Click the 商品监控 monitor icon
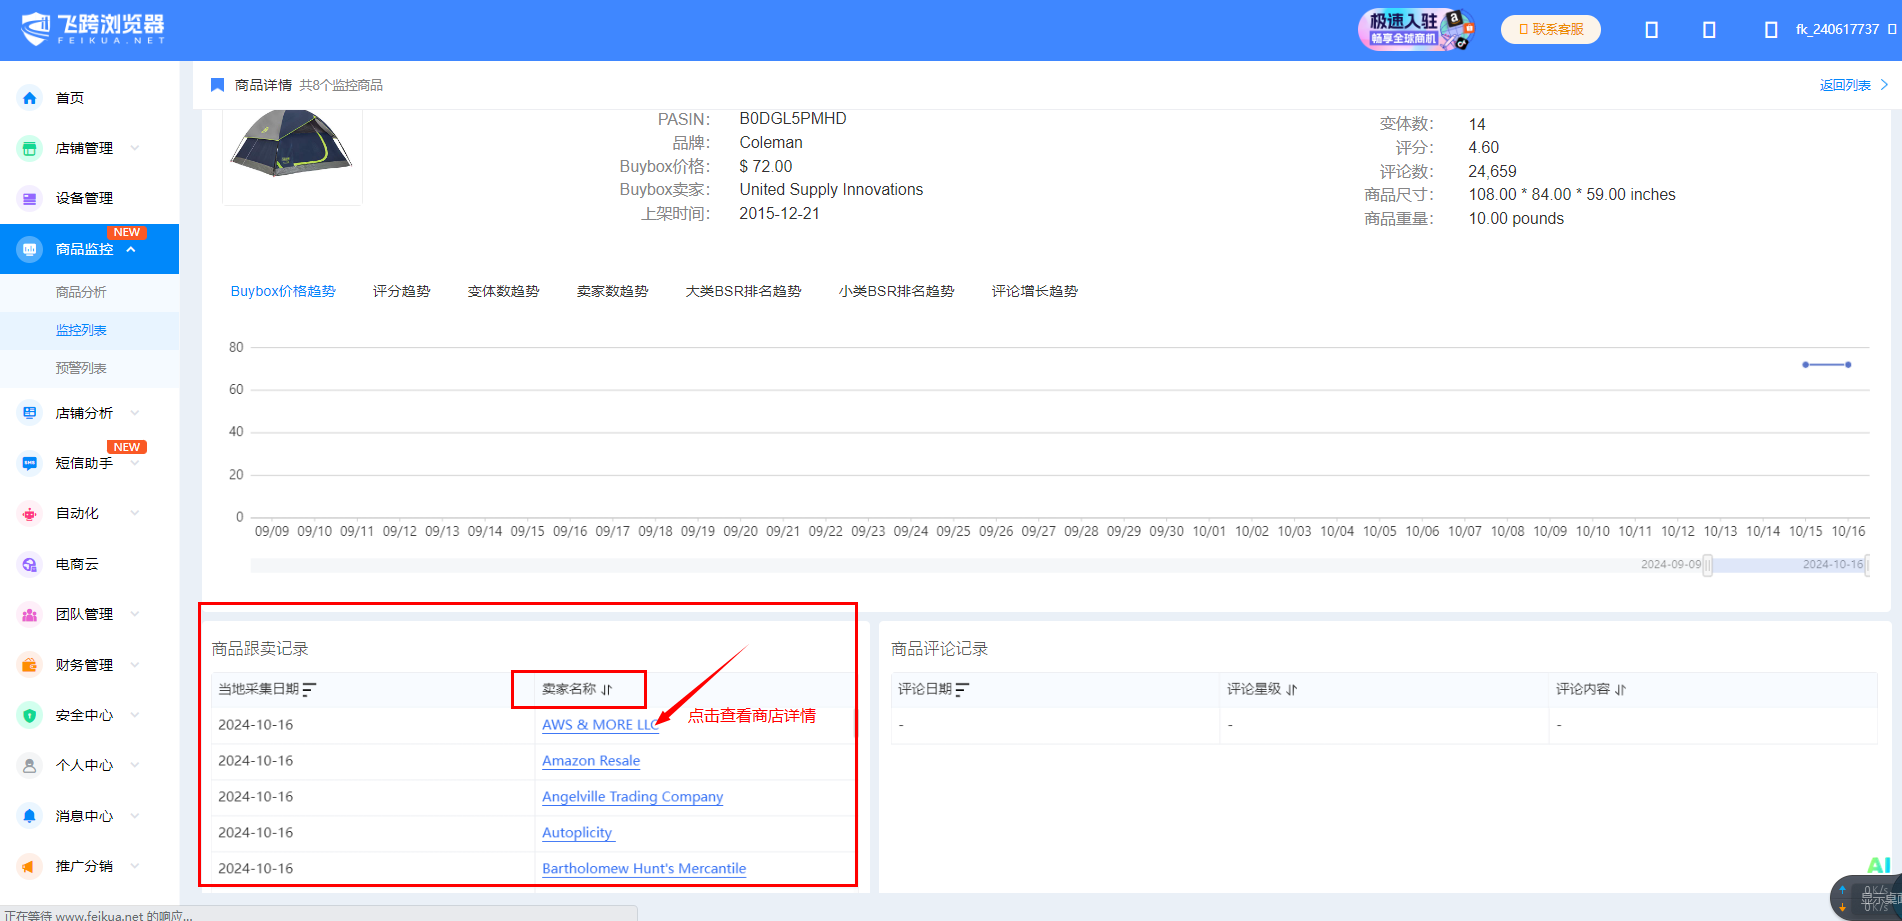1902x921 pixels. tap(29, 249)
